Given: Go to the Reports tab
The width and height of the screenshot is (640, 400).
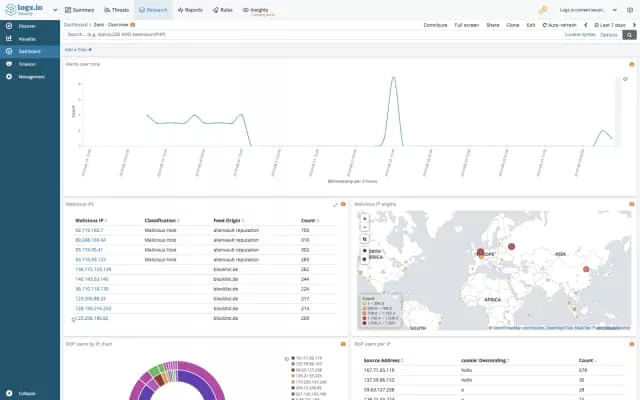Looking at the screenshot, I should point(191,9).
